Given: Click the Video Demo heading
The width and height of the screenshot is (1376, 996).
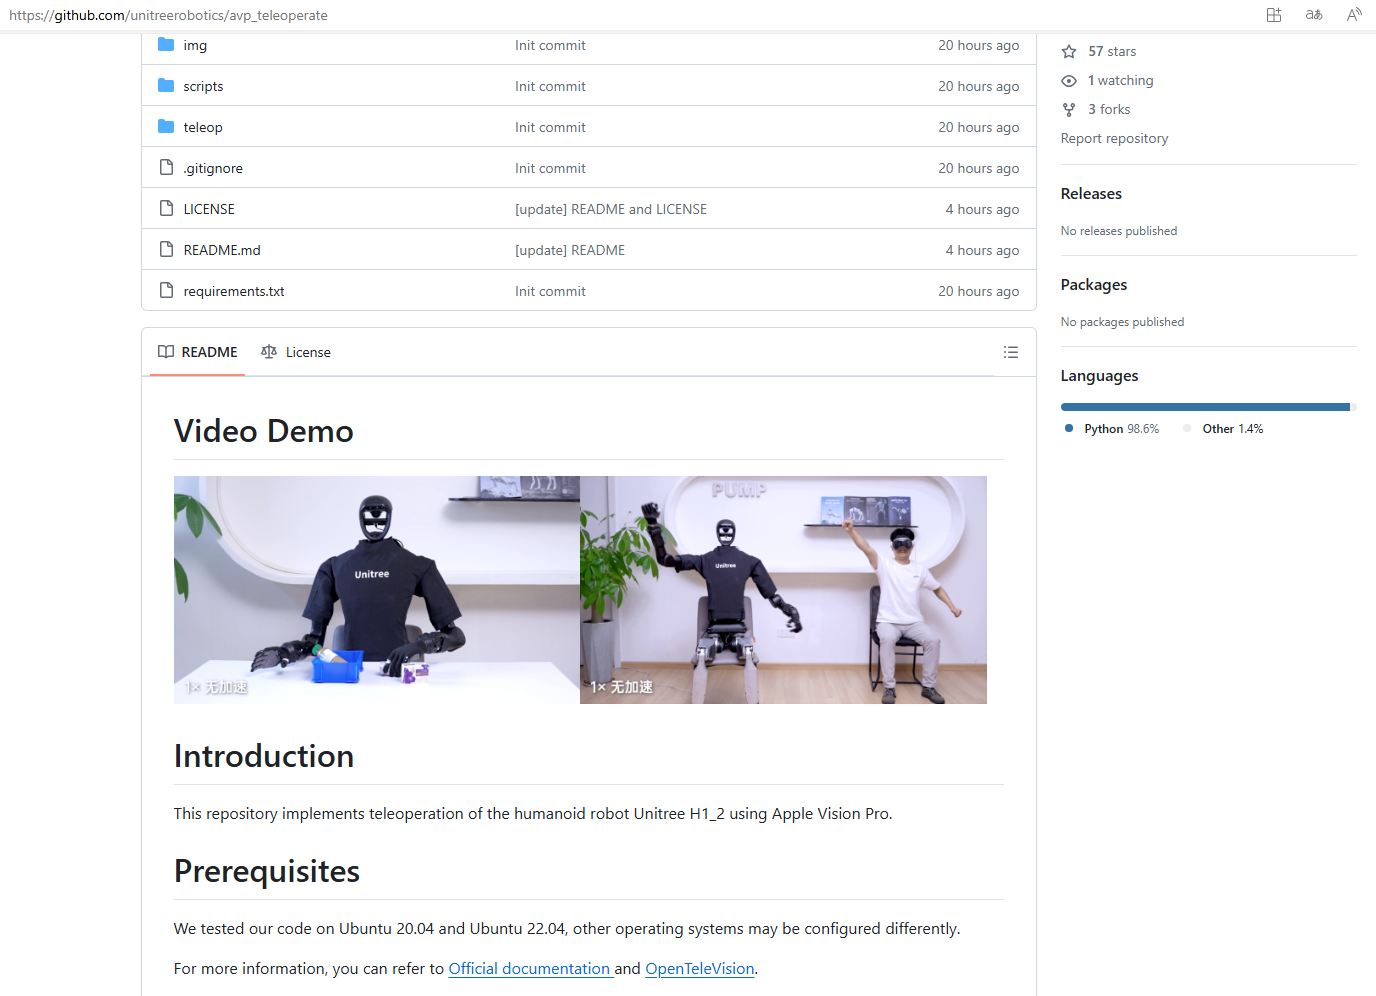Looking at the screenshot, I should [264, 431].
